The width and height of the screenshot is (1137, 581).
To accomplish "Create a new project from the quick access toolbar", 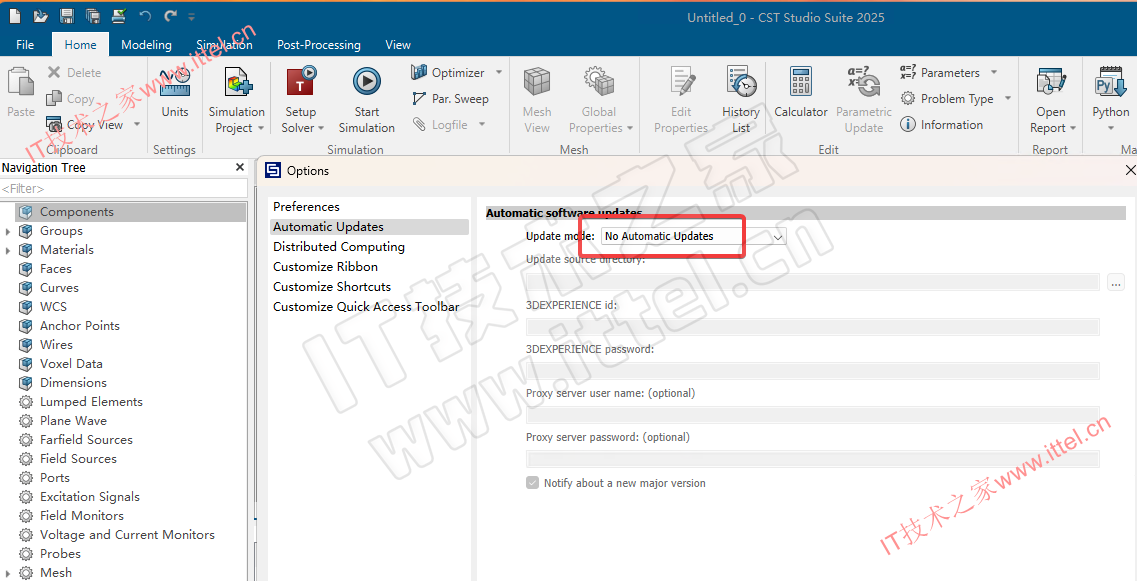I will [15, 16].
